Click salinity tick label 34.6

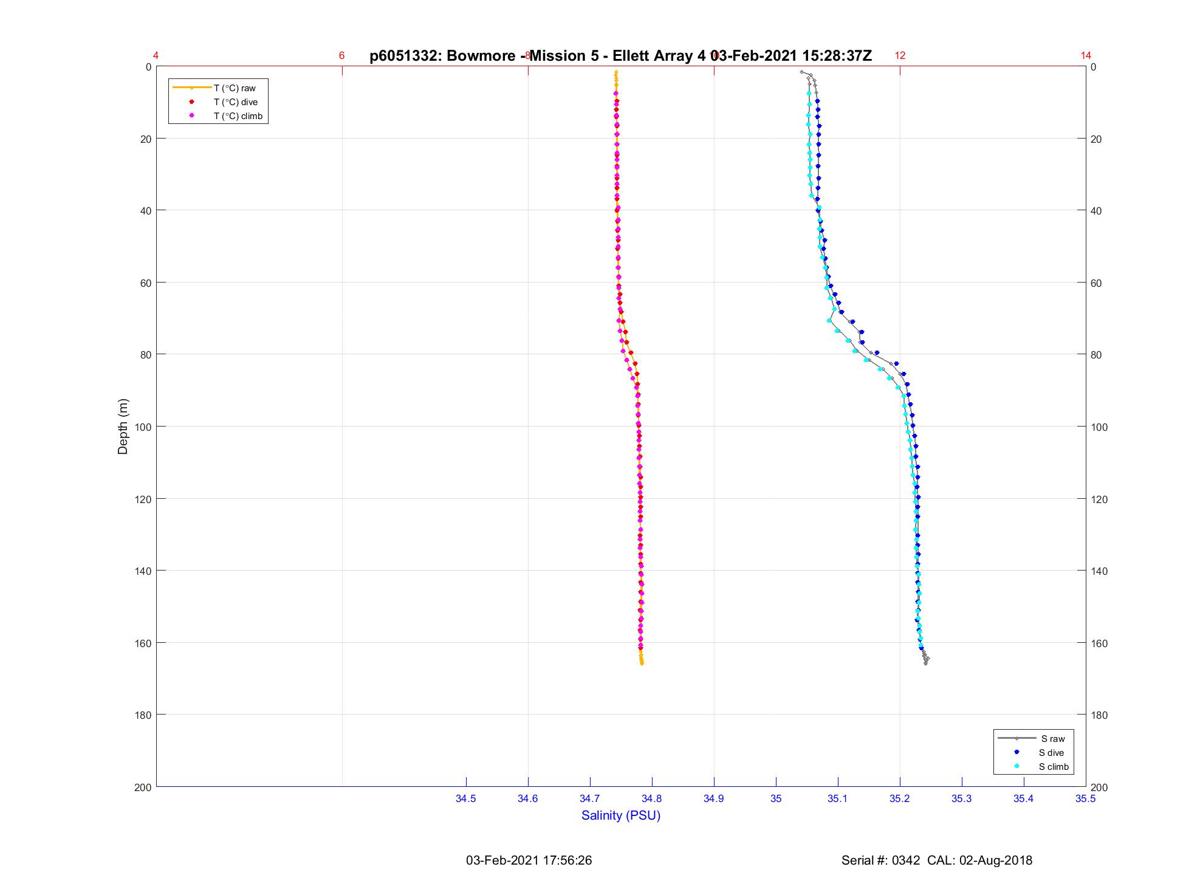528,799
